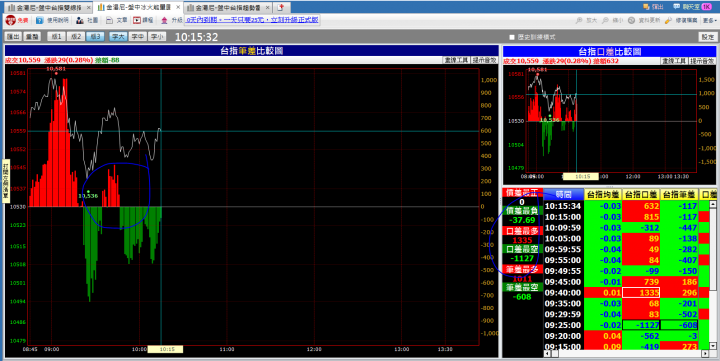Click 畫線工具 on the 筆差 chart
This screenshot has height=361, width=720.
[456, 60]
